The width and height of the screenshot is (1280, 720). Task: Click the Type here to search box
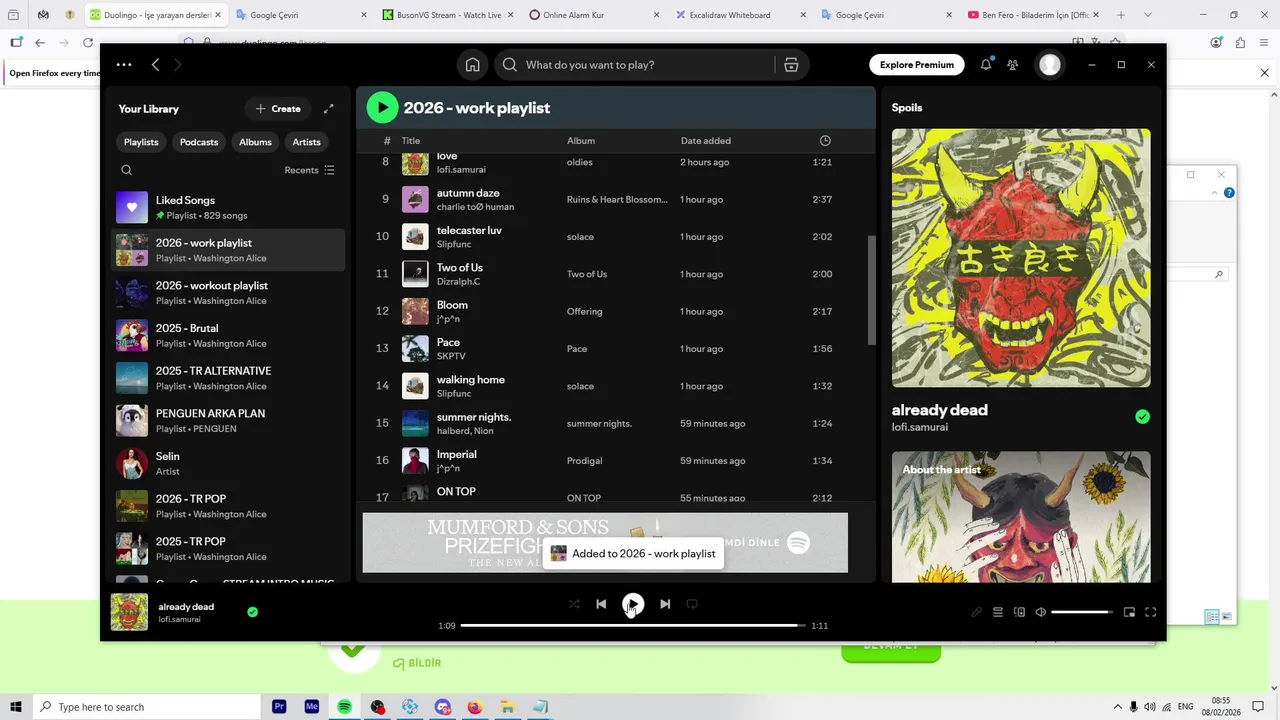pyautogui.click(x=146, y=707)
